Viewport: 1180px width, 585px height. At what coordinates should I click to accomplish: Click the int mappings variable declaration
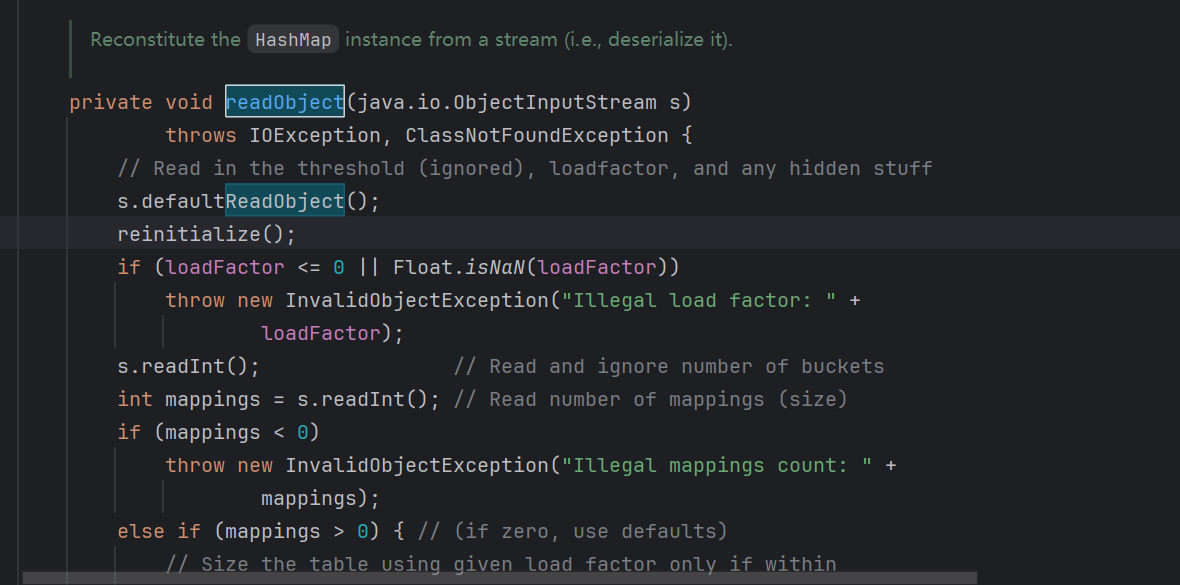point(189,399)
